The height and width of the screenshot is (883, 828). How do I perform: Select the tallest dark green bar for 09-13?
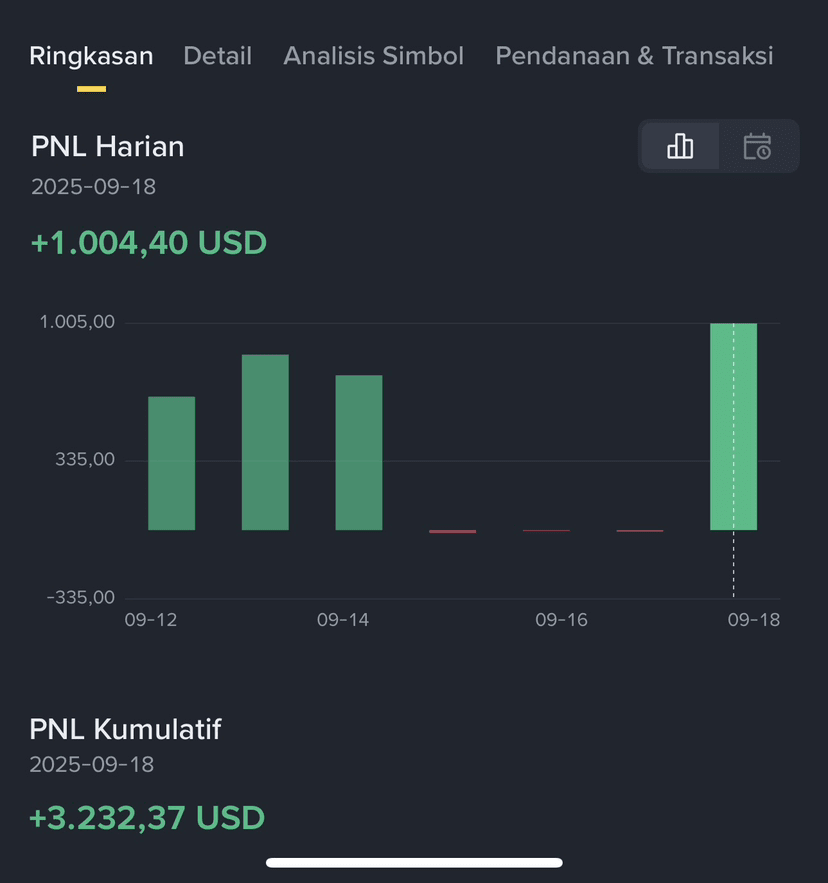[x=265, y=442]
